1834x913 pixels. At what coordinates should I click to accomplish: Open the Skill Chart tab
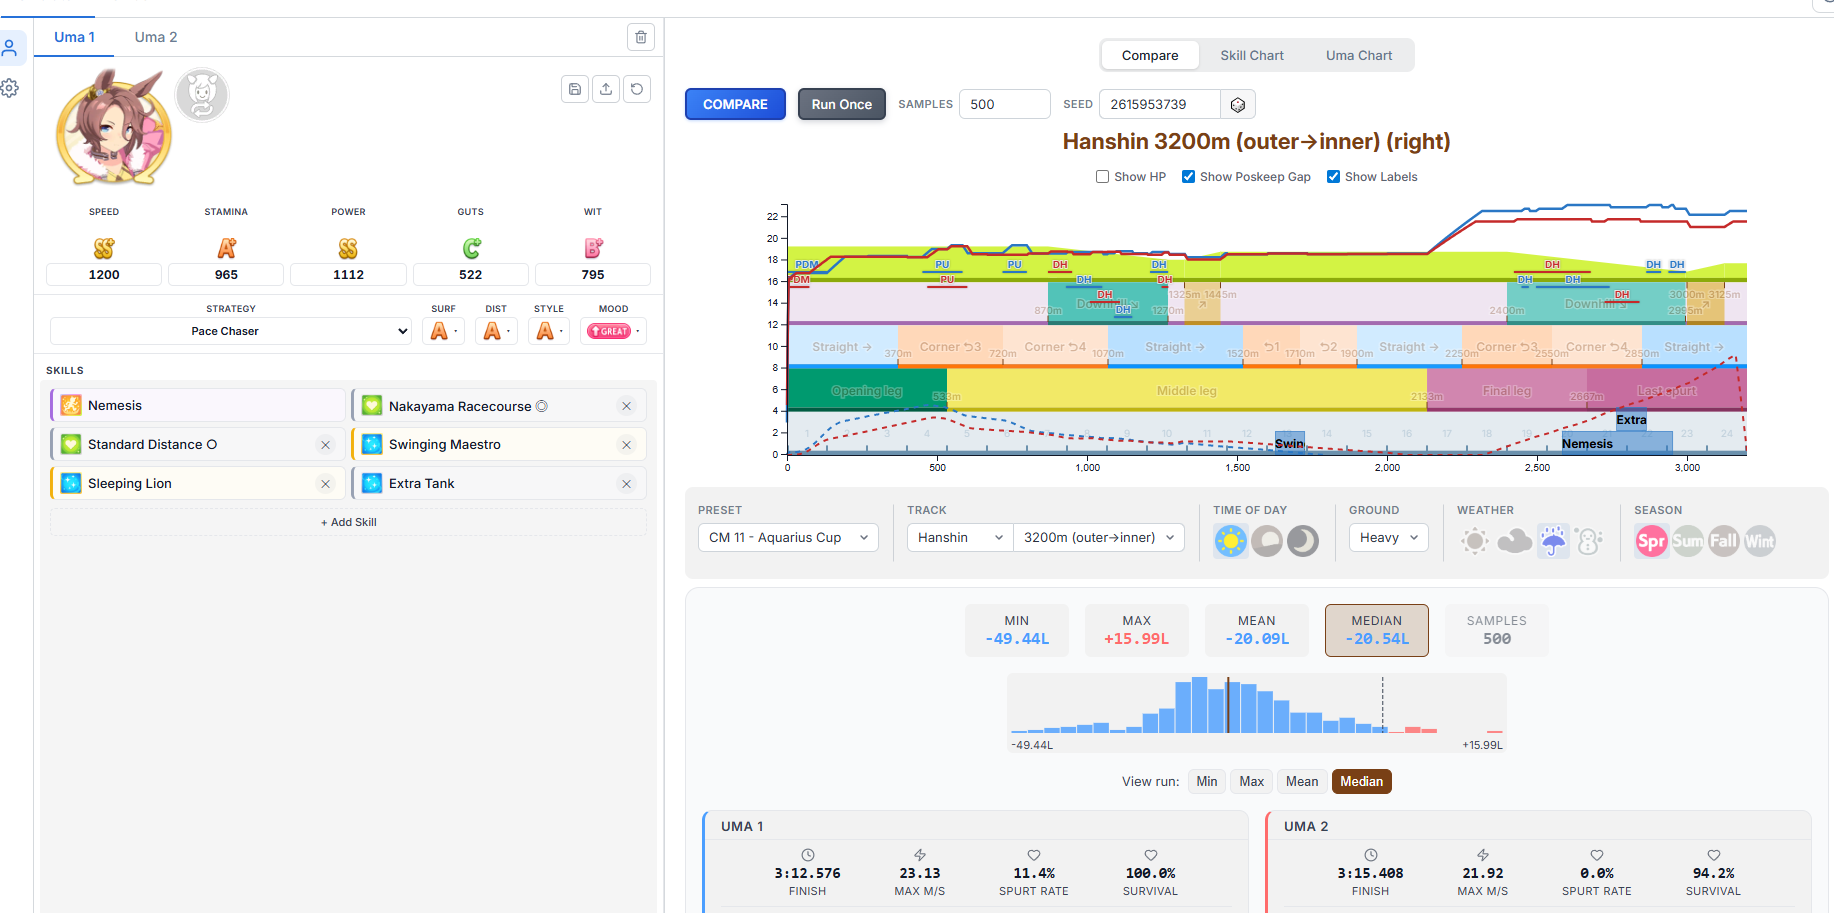pyautogui.click(x=1252, y=55)
